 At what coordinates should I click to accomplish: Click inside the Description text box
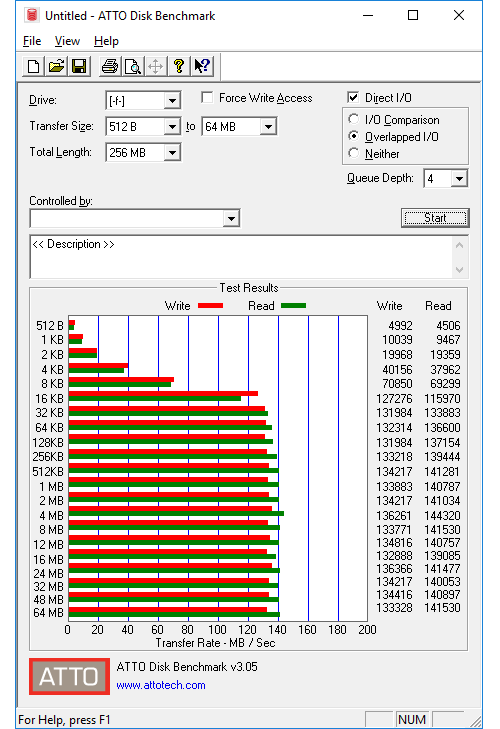pyautogui.click(x=242, y=257)
